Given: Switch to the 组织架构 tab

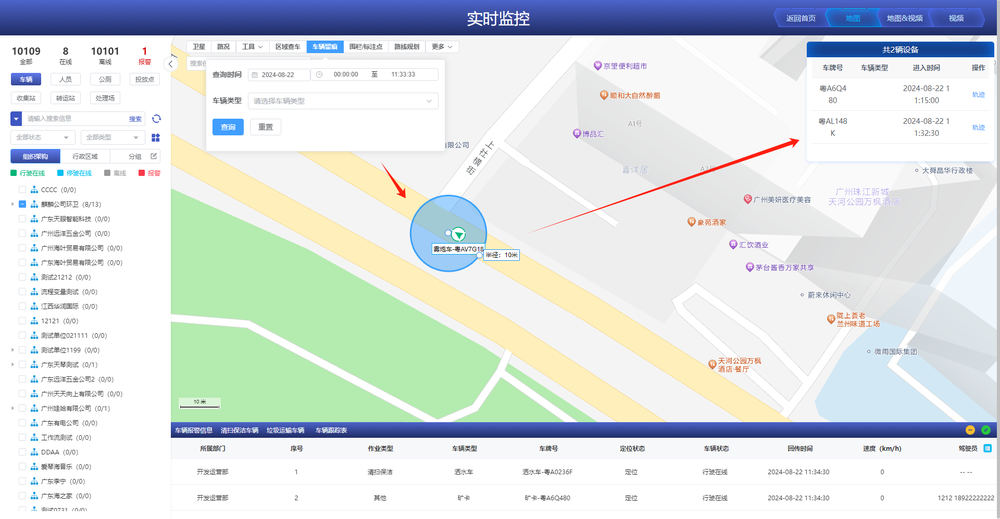Looking at the screenshot, I should point(35,156).
